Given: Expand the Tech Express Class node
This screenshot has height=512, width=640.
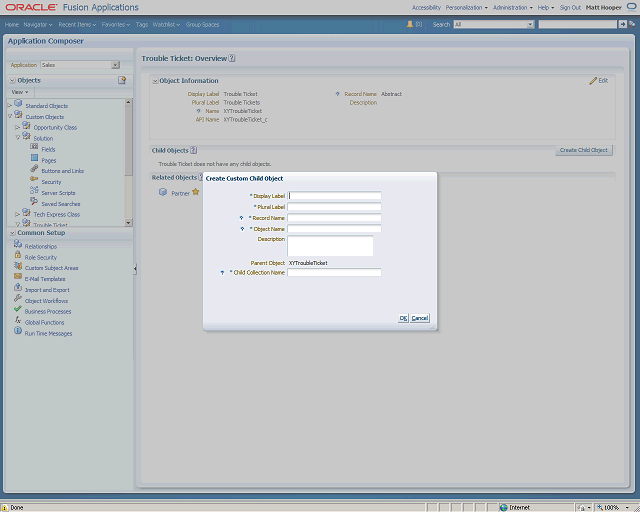Looking at the screenshot, I should (x=18, y=214).
